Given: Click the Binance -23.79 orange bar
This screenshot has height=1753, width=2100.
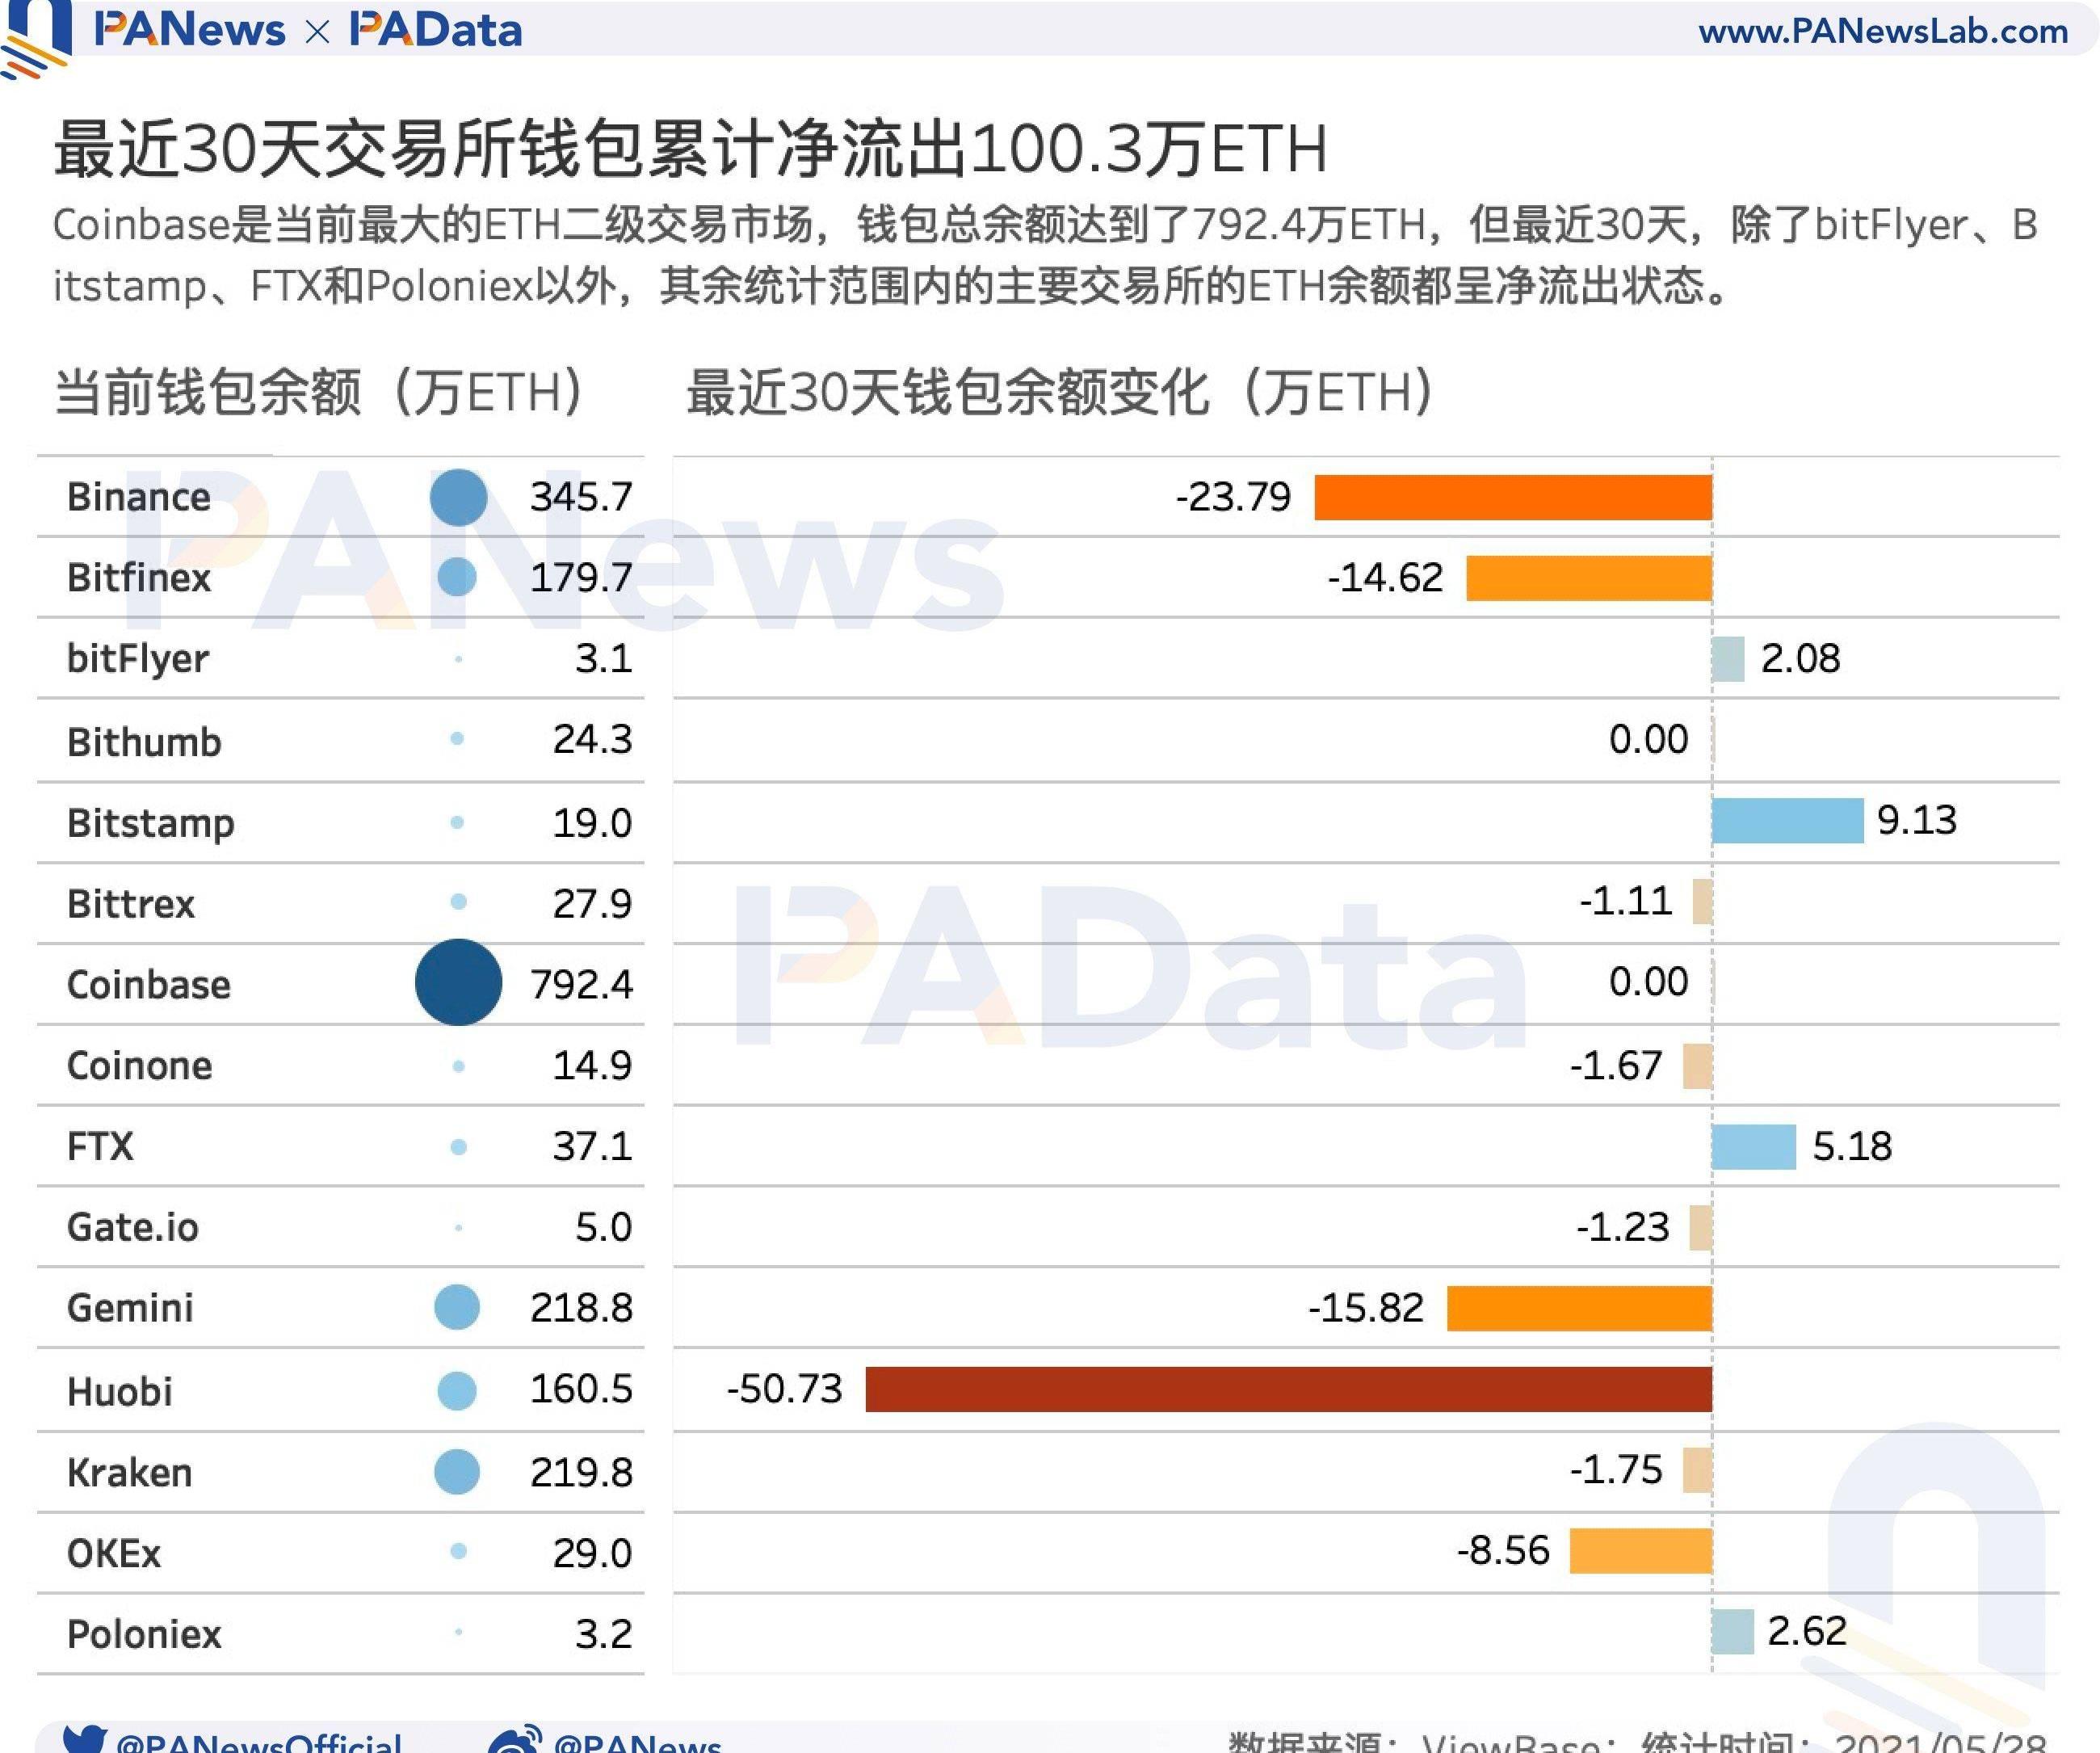Looking at the screenshot, I should (x=1512, y=497).
